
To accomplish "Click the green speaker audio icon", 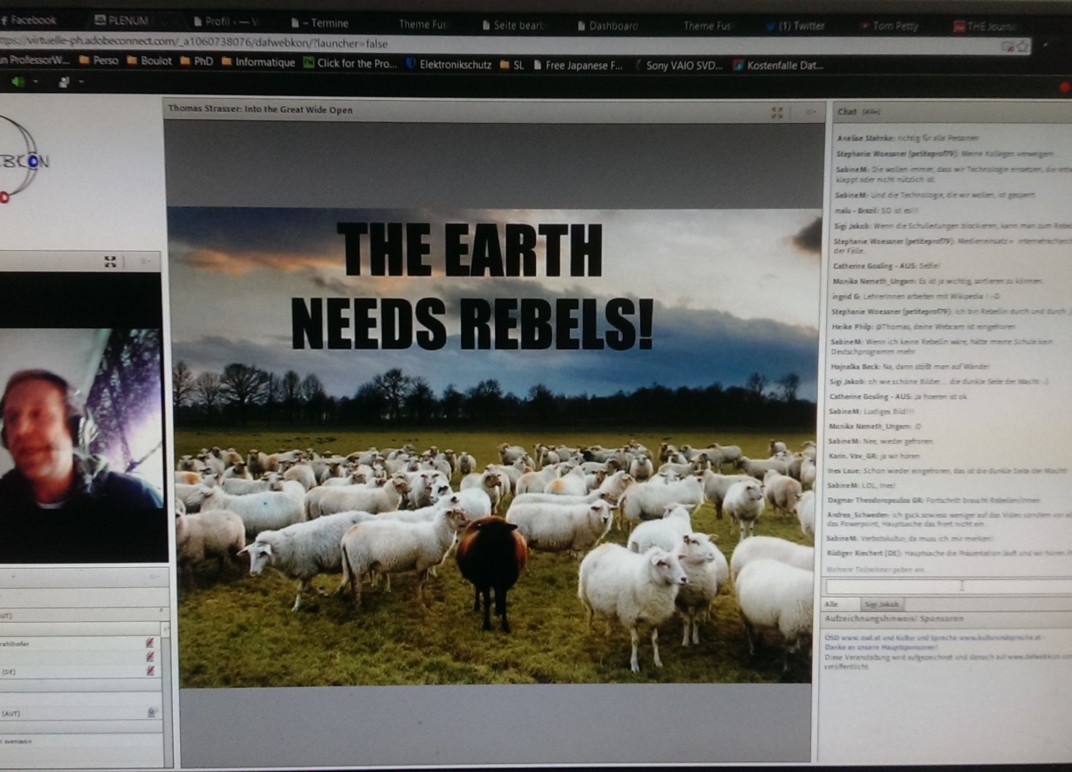I will coord(16,82).
